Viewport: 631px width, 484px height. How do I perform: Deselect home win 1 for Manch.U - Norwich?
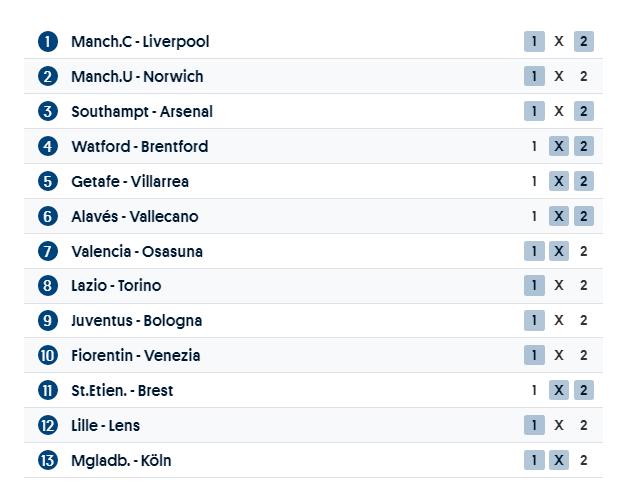pyautogui.click(x=534, y=77)
